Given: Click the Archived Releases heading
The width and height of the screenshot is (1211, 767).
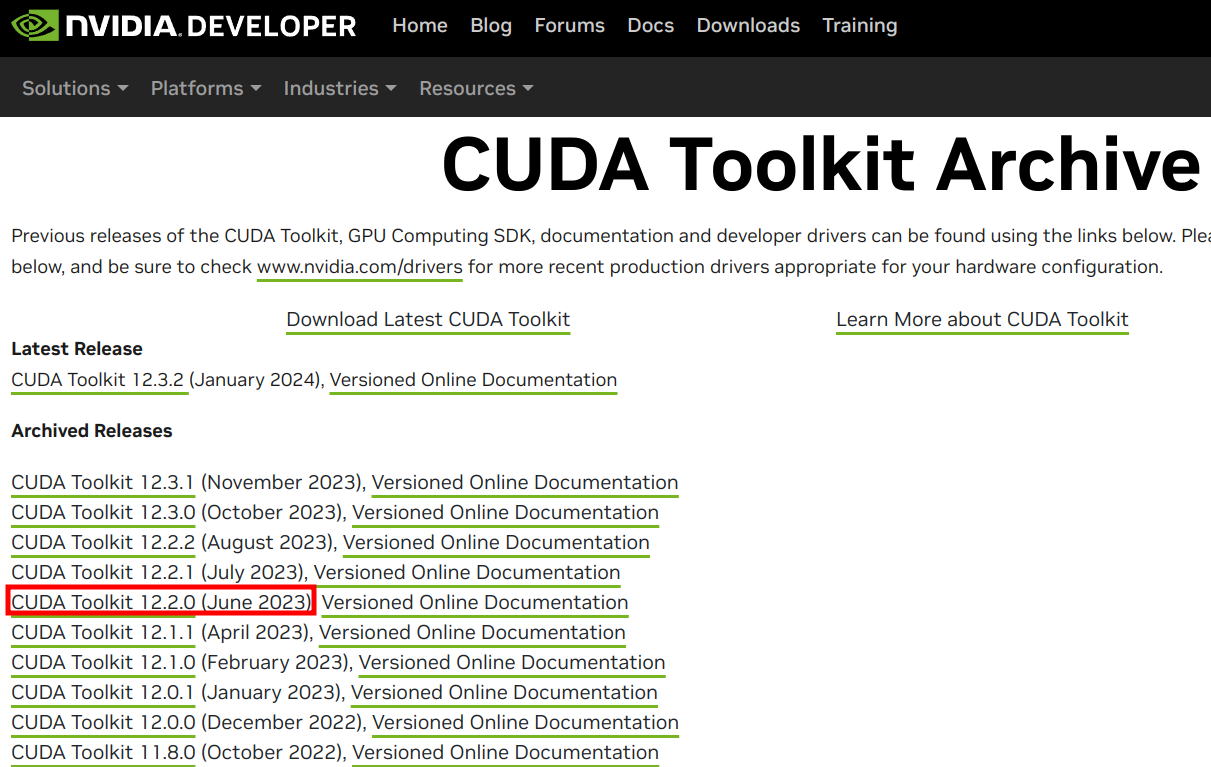Looking at the screenshot, I should coord(92,431).
